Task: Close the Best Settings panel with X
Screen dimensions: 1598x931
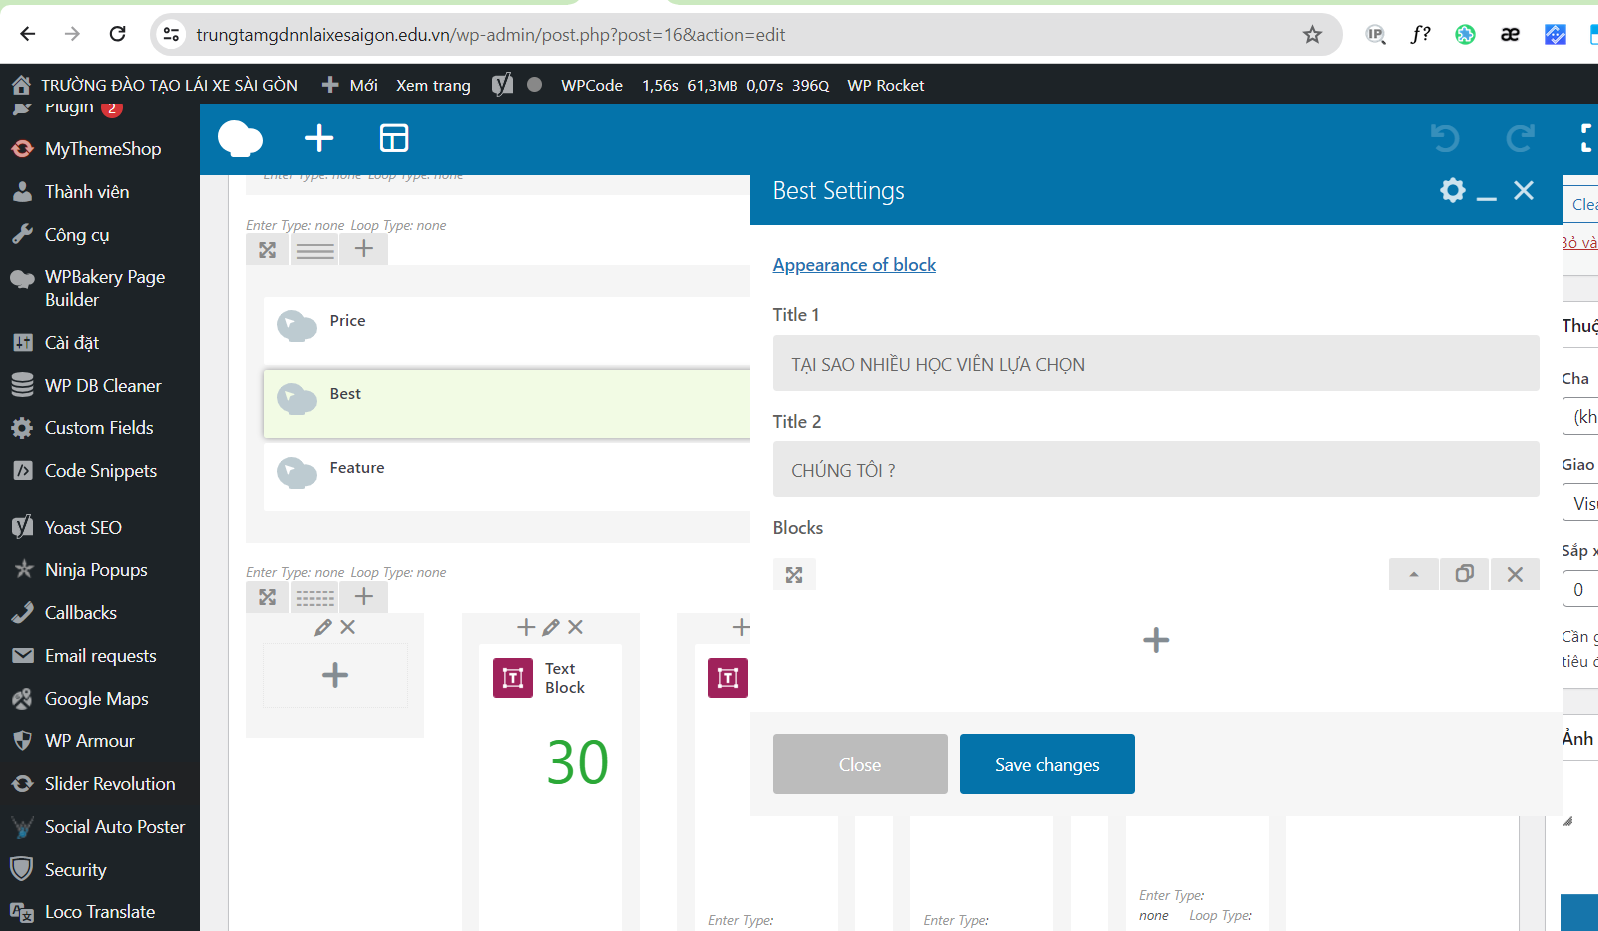Action: click(1523, 190)
